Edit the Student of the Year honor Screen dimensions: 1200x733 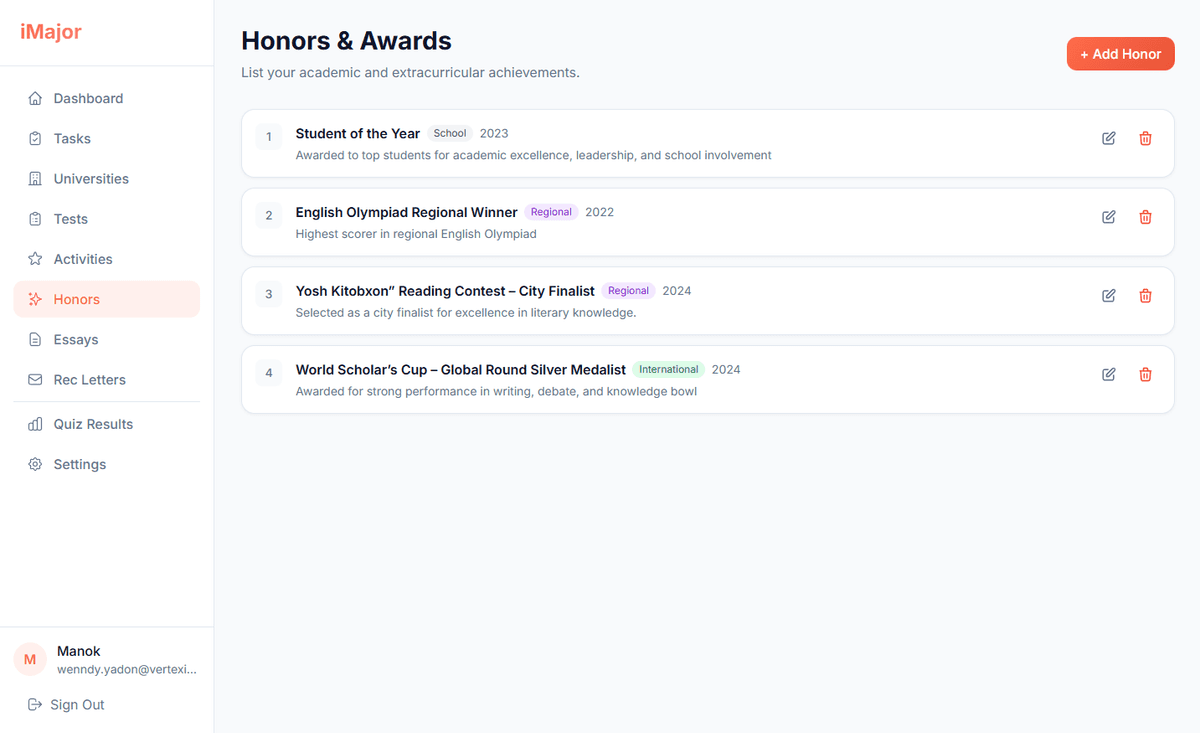point(1108,139)
